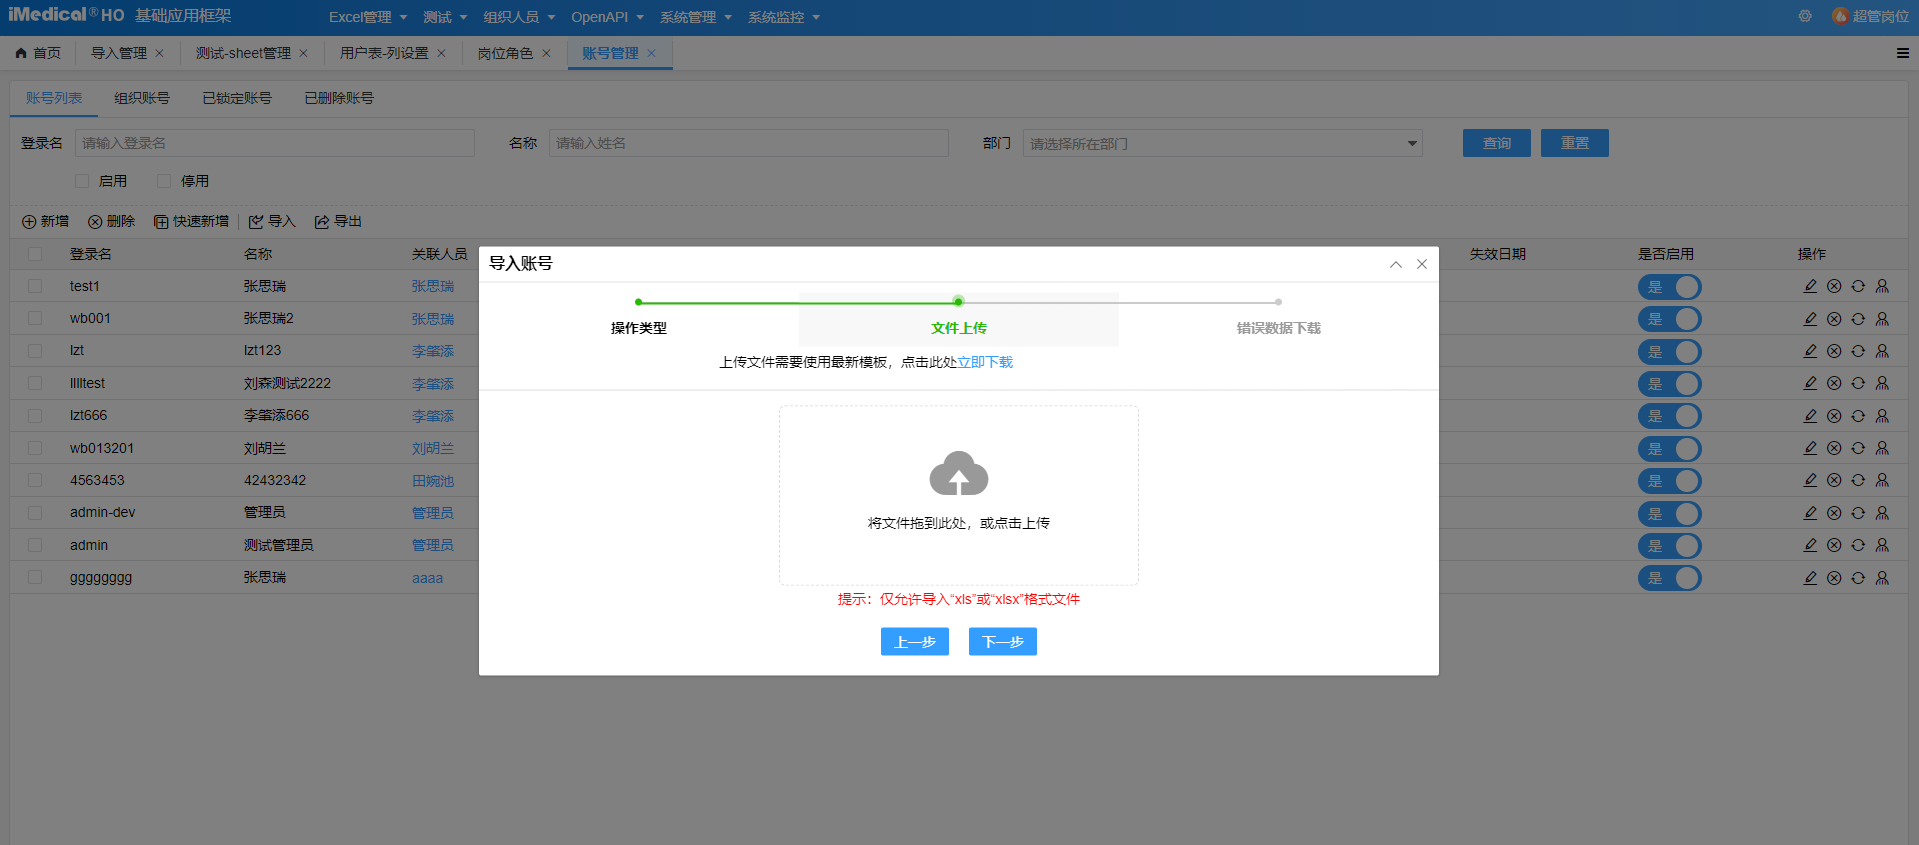The height and width of the screenshot is (845, 1919).
Task: Click the 操作类型 step in progress bar
Action: (639, 328)
